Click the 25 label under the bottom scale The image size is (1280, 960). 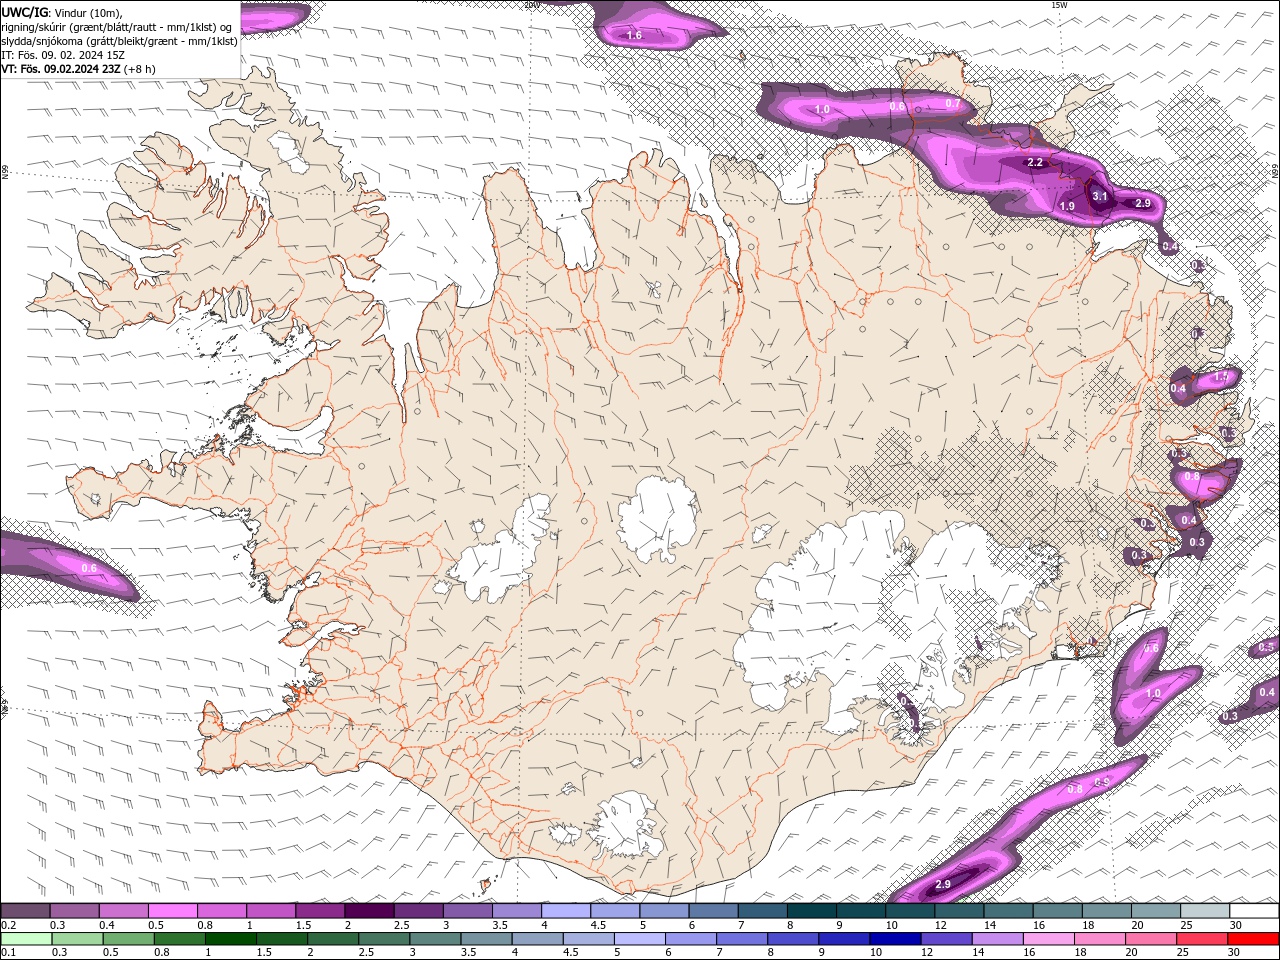click(x=1185, y=953)
